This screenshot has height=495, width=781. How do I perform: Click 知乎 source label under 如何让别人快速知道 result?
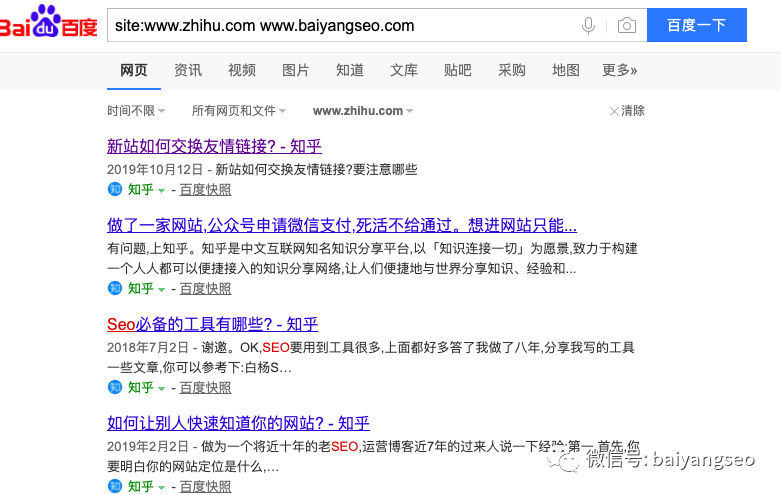140,486
